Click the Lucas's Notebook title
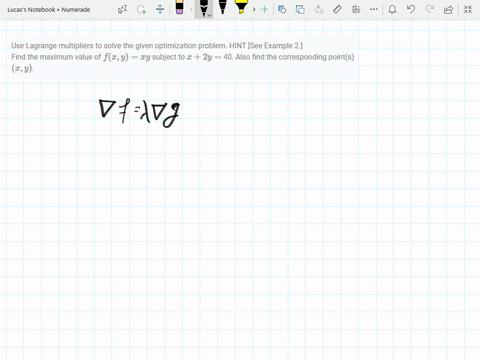Image resolution: width=480 pixels, height=360 pixels. pyautogui.click(x=49, y=10)
